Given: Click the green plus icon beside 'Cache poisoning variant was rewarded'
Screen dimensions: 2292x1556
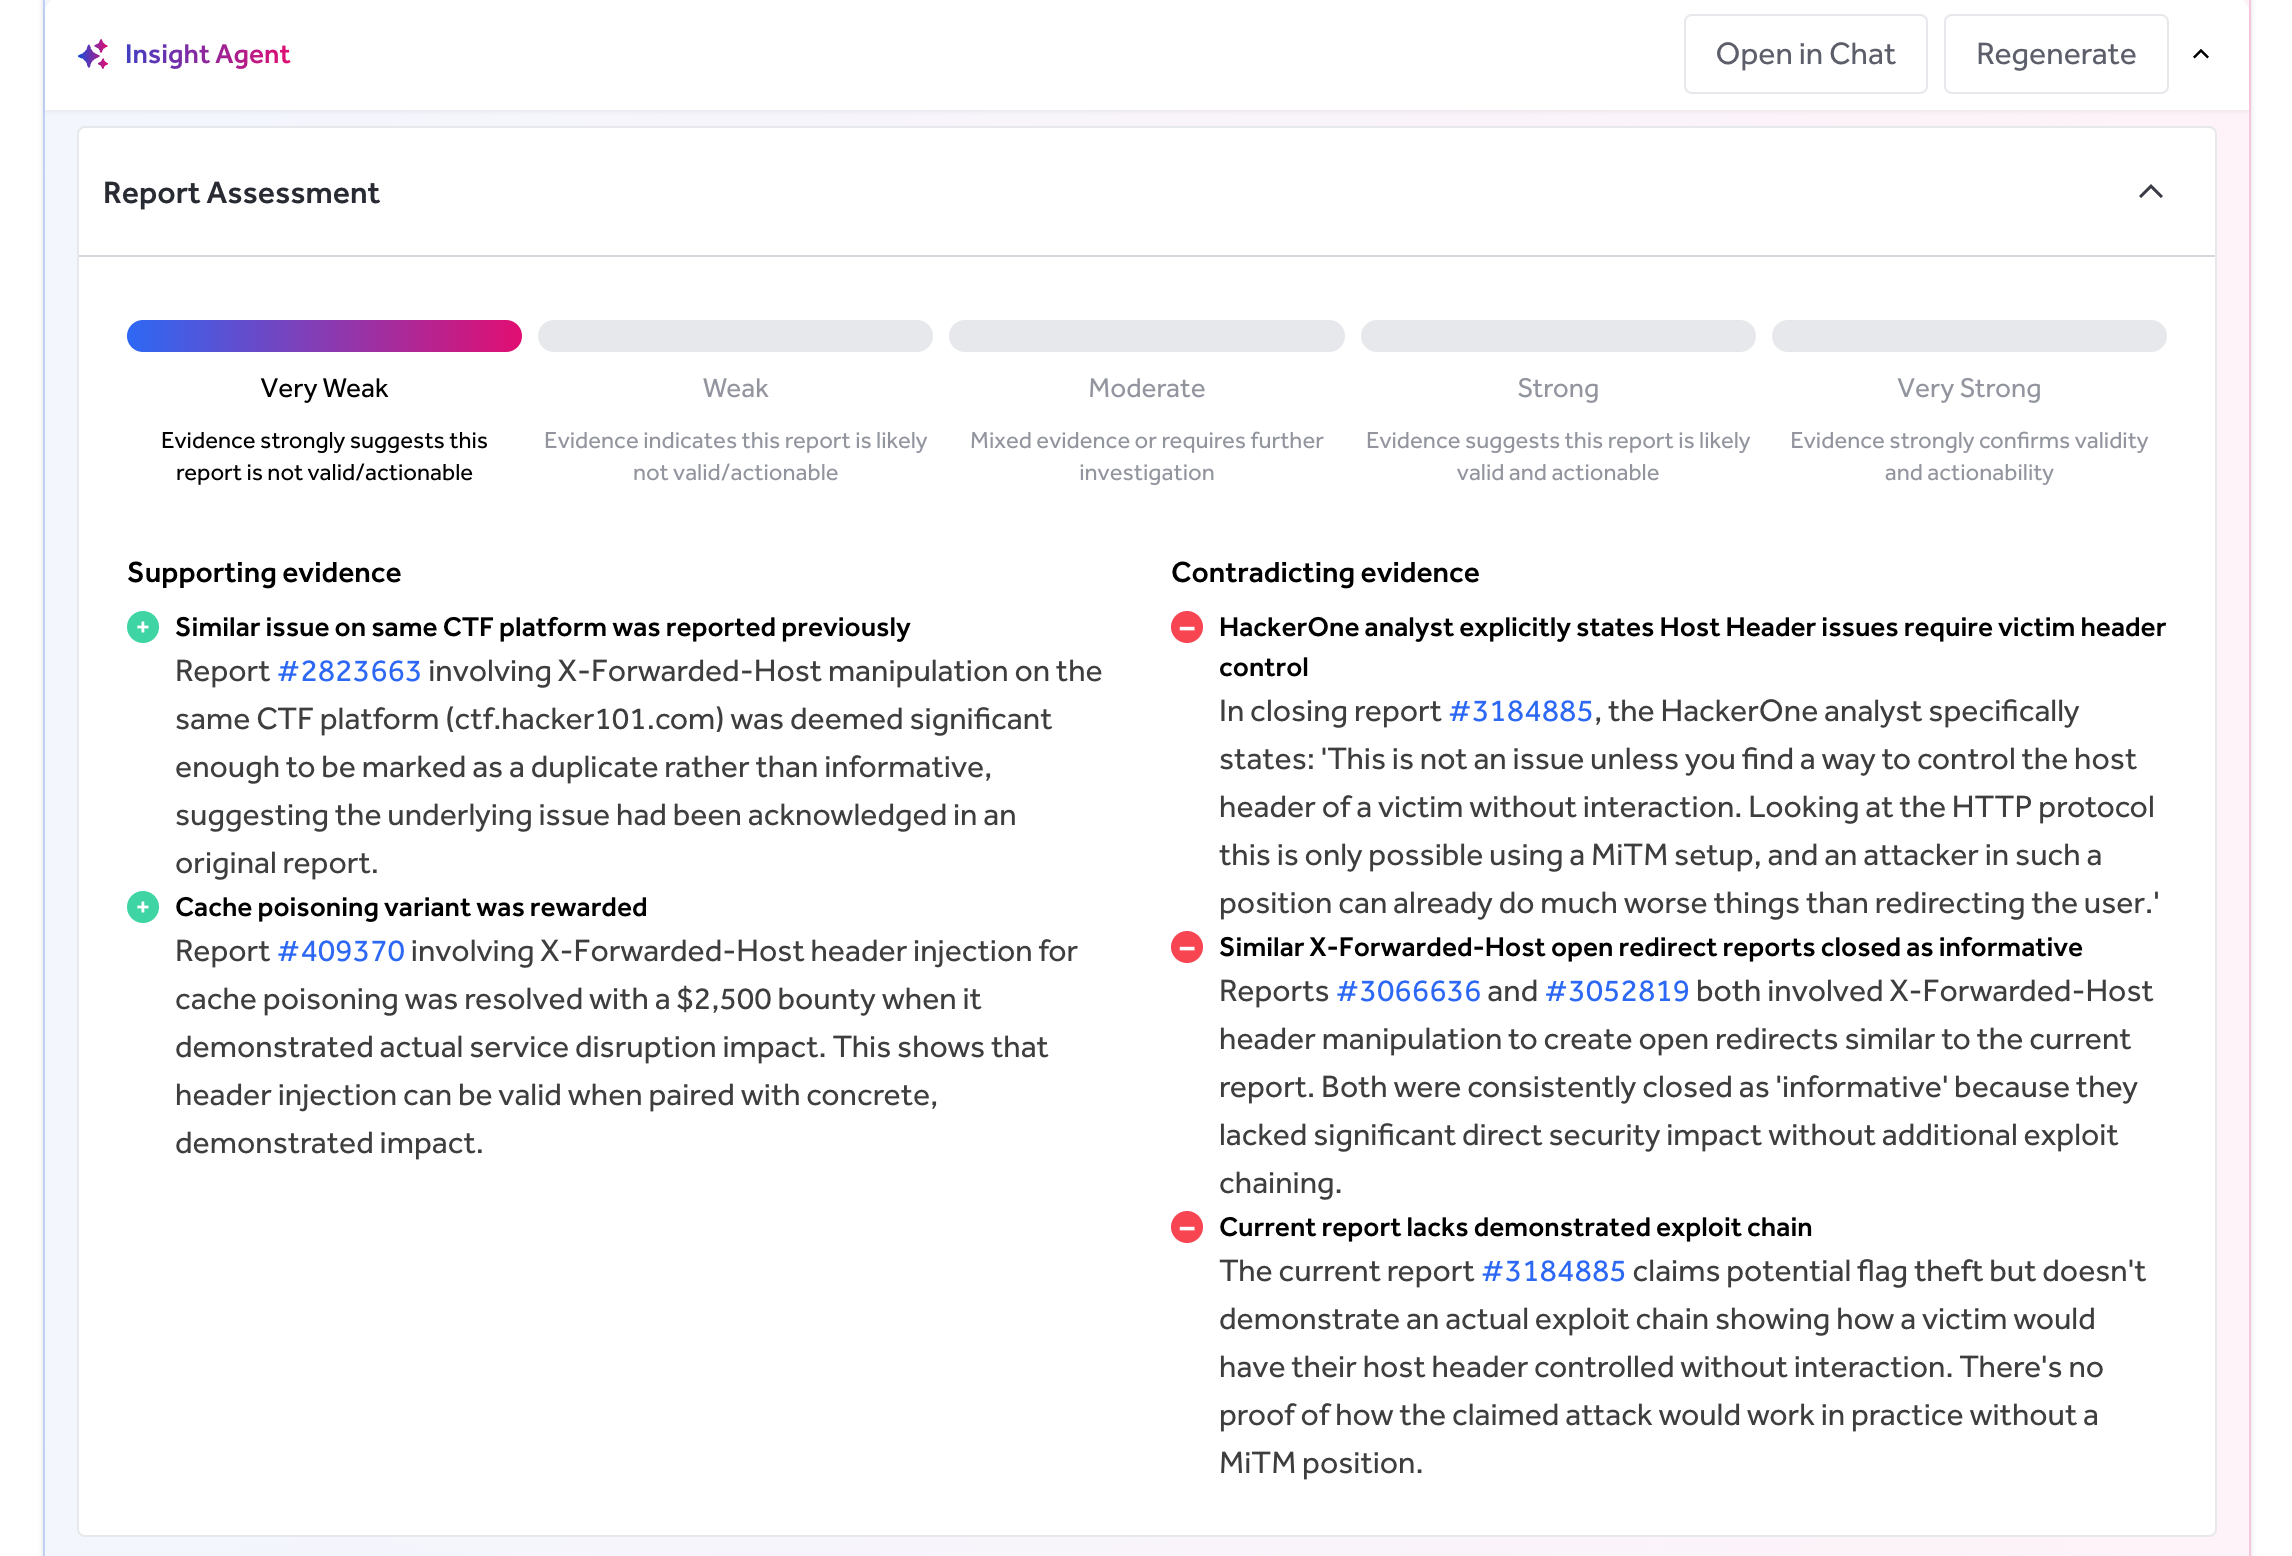Looking at the screenshot, I should pyautogui.click(x=143, y=907).
